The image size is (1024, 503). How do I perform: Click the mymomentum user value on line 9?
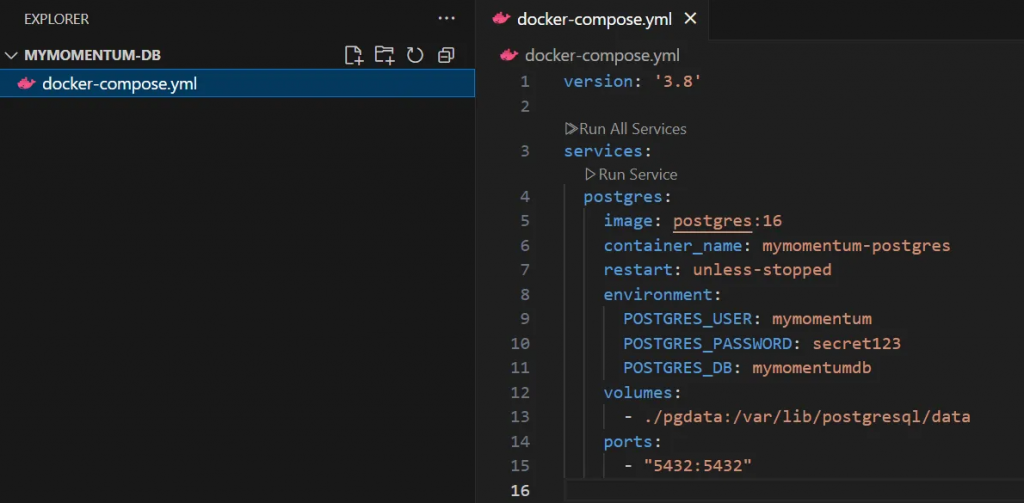tap(822, 319)
